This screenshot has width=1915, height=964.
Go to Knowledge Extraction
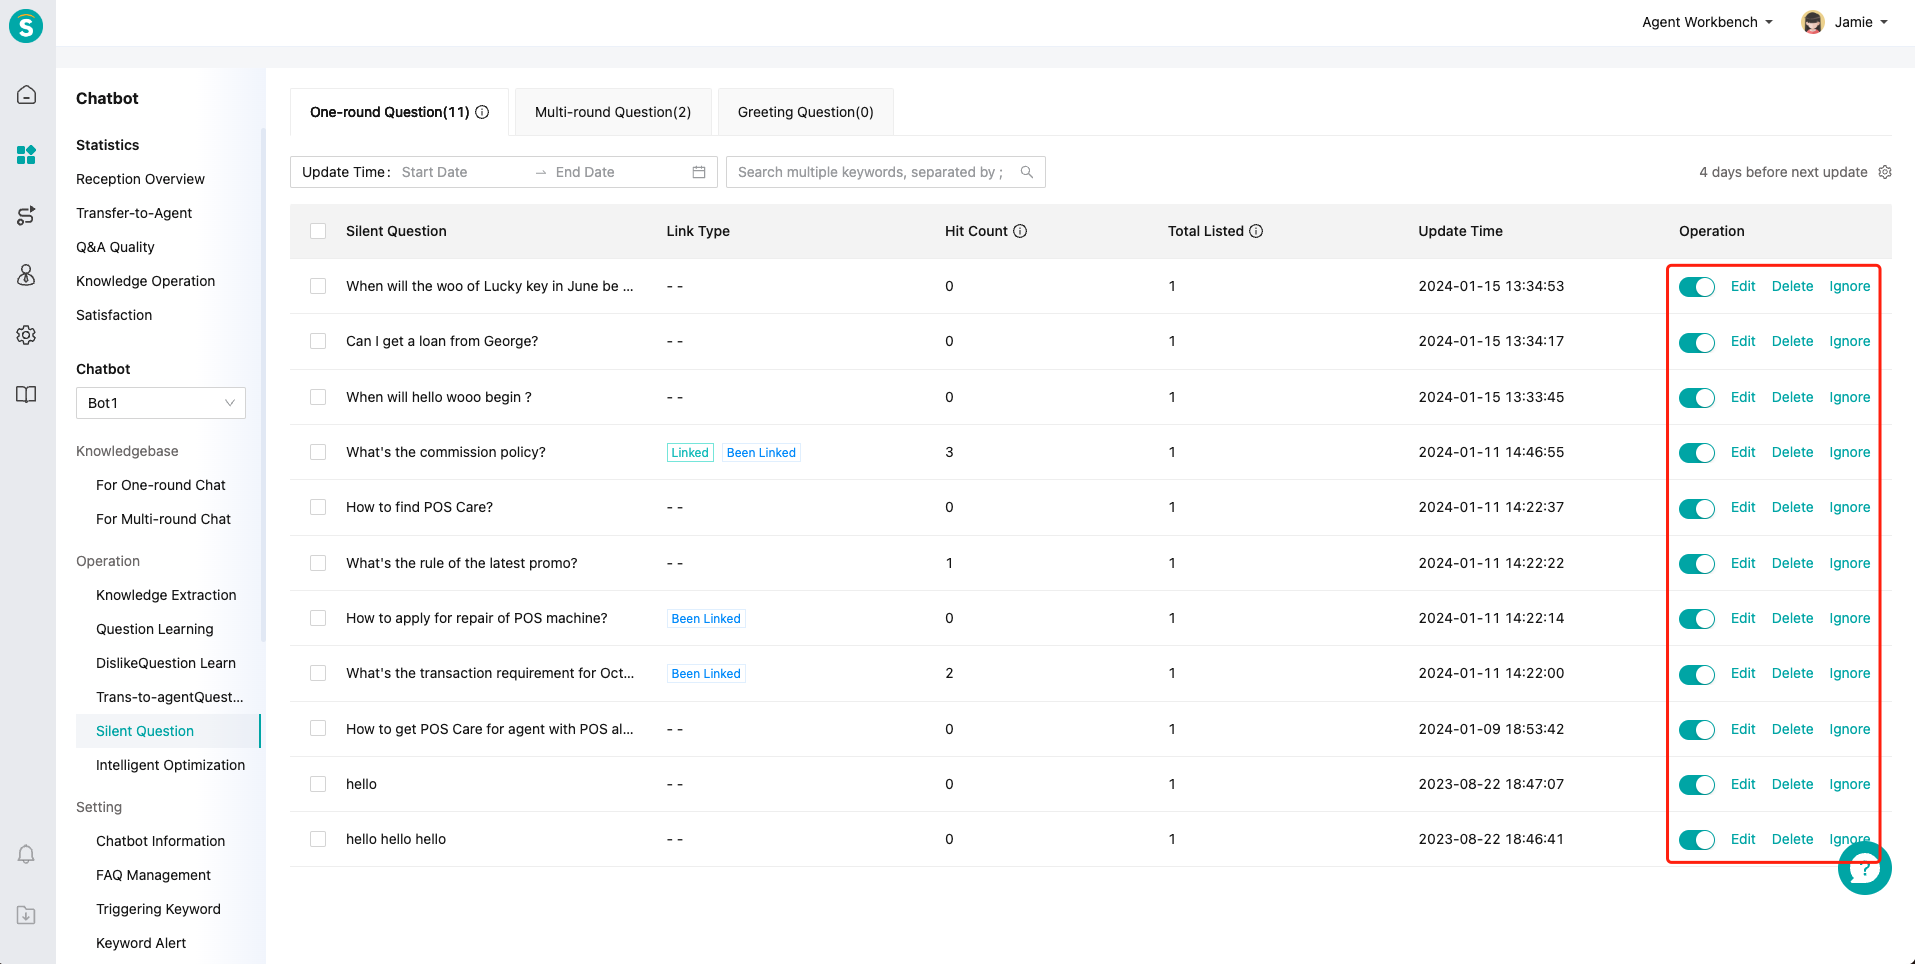click(166, 595)
